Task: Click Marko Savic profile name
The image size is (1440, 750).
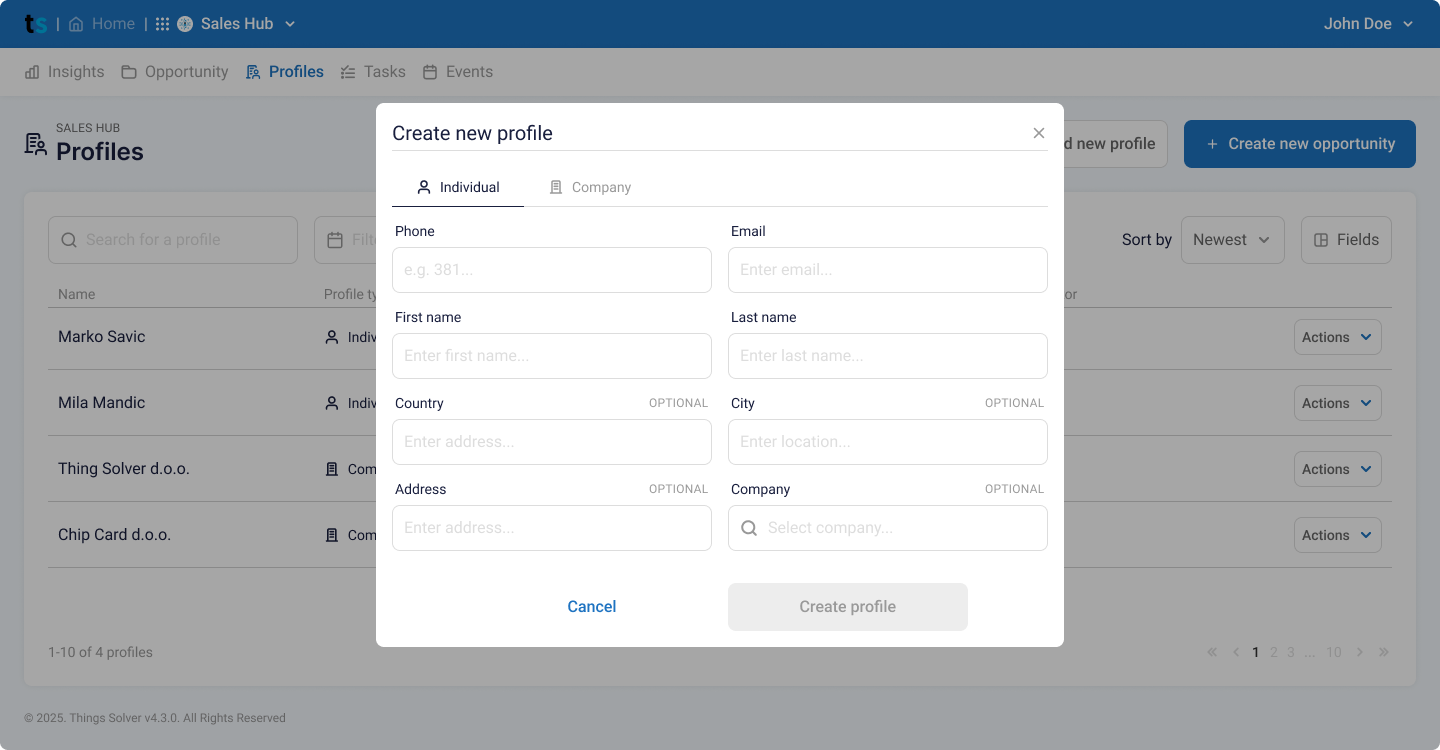Action: [102, 337]
